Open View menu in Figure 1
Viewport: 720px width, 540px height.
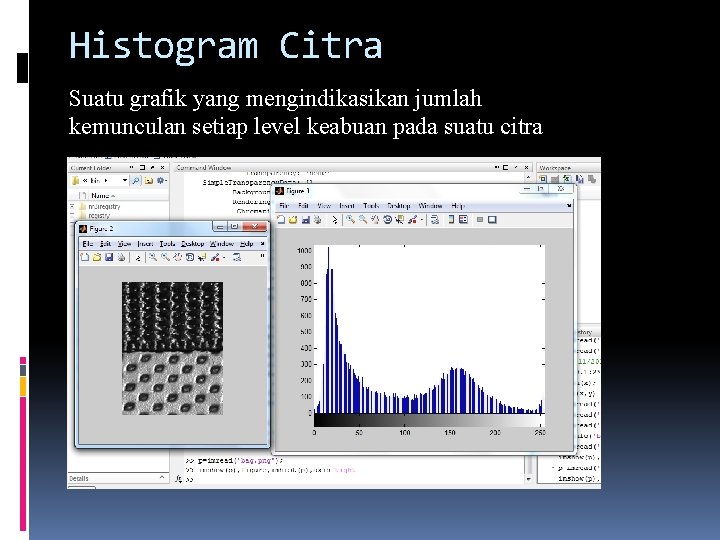(x=324, y=206)
